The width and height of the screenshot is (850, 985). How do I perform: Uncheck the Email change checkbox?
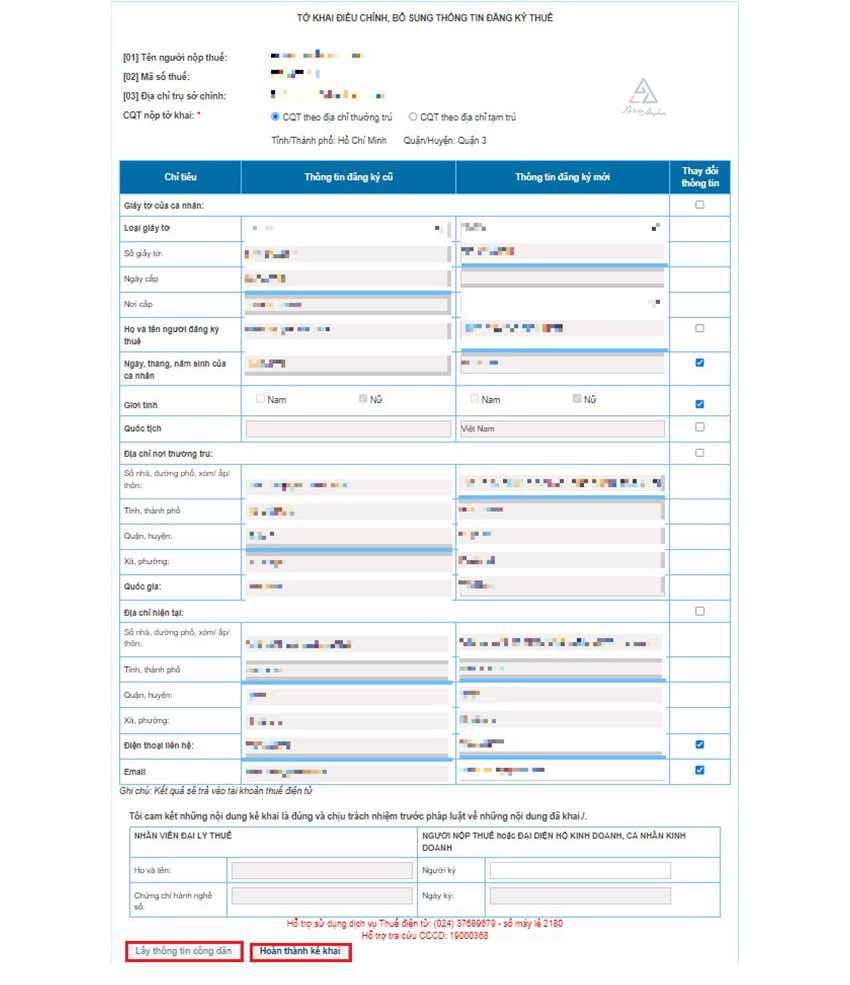tap(699, 770)
